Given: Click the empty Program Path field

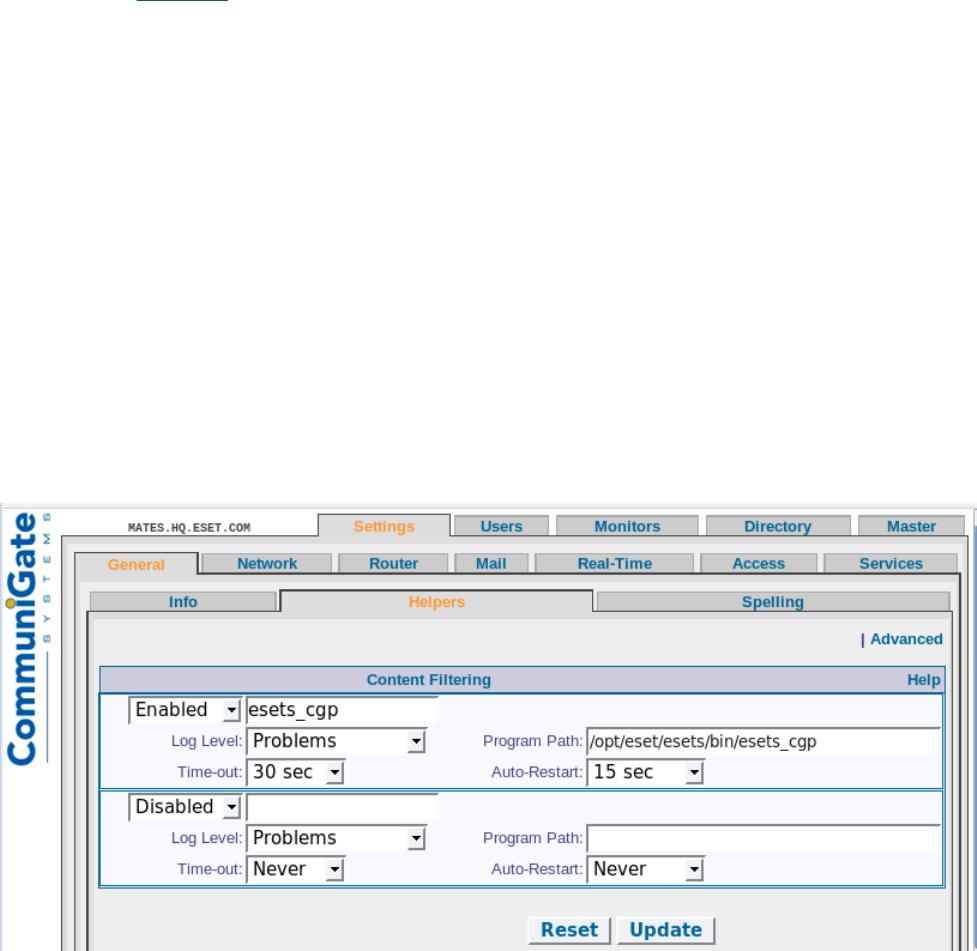Looking at the screenshot, I should tap(763, 838).
